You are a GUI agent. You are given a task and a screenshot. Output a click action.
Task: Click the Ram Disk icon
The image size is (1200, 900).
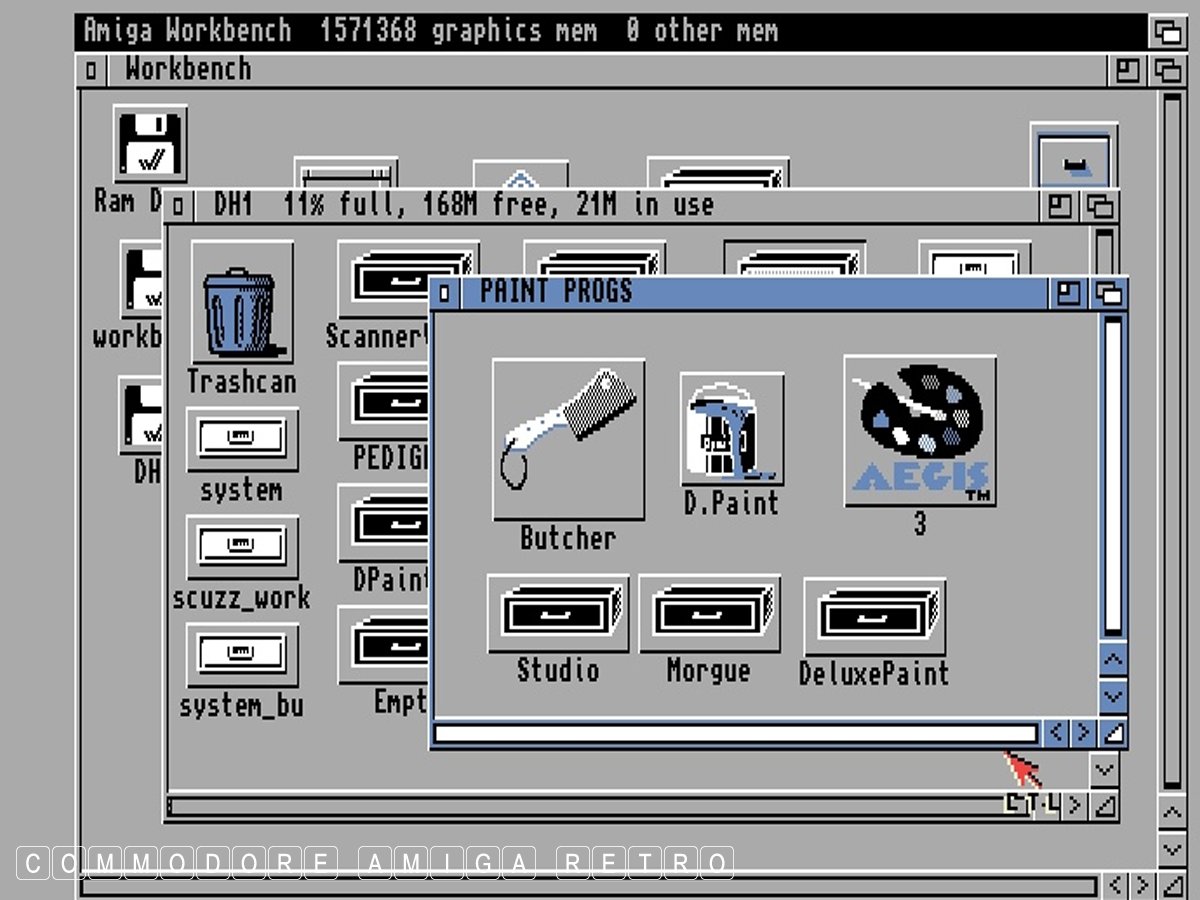pos(150,144)
